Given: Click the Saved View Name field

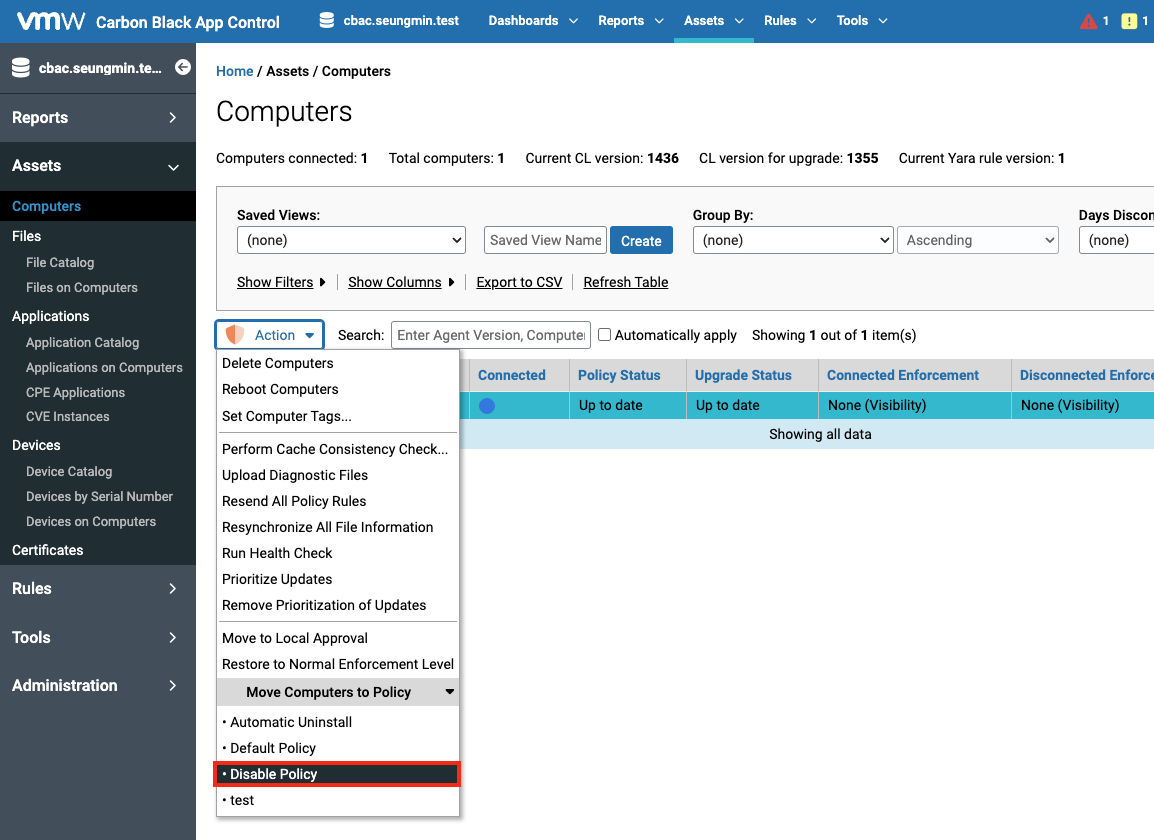Looking at the screenshot, I should point(545,240).
